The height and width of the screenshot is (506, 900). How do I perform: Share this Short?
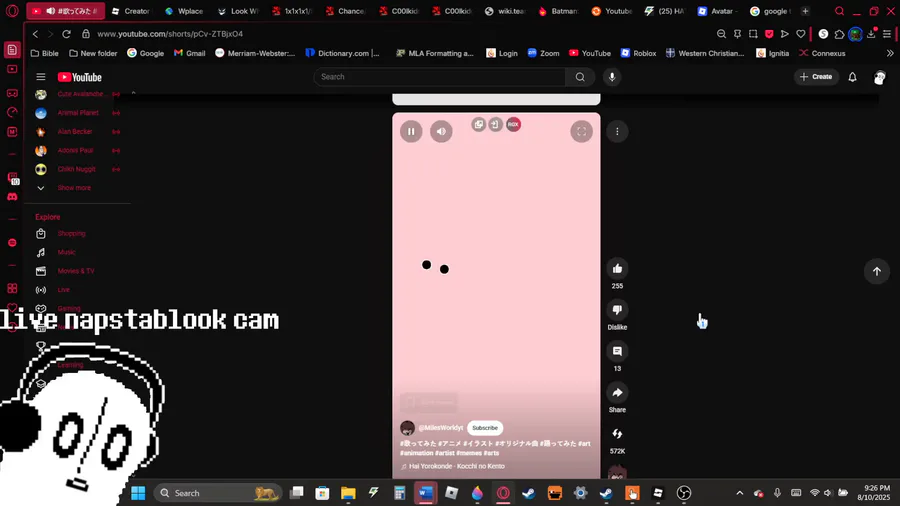[x=617, y=392]
